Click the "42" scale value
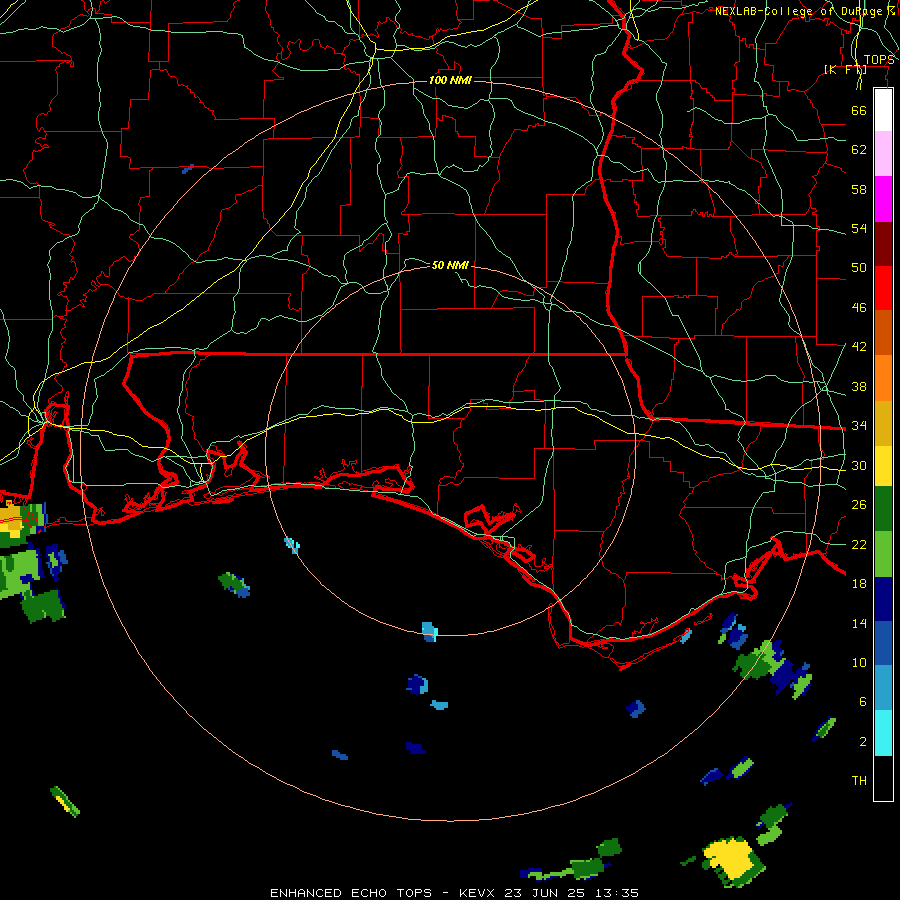The height and width of the screenshot is (900, 900). (859, 347)
